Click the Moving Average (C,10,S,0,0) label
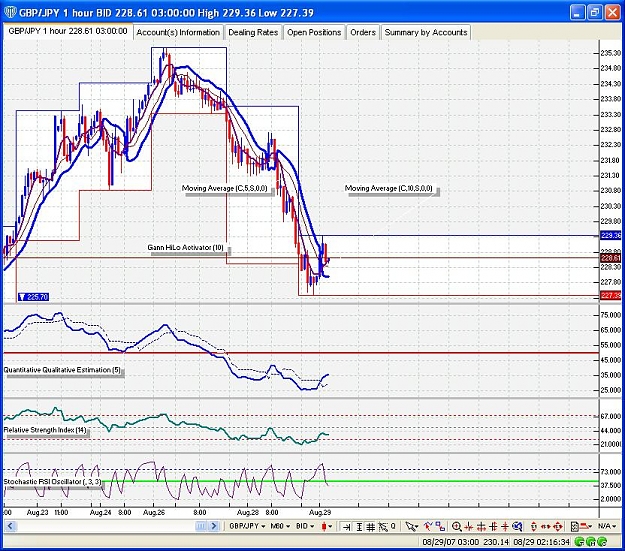 click(x=389, y=188)
